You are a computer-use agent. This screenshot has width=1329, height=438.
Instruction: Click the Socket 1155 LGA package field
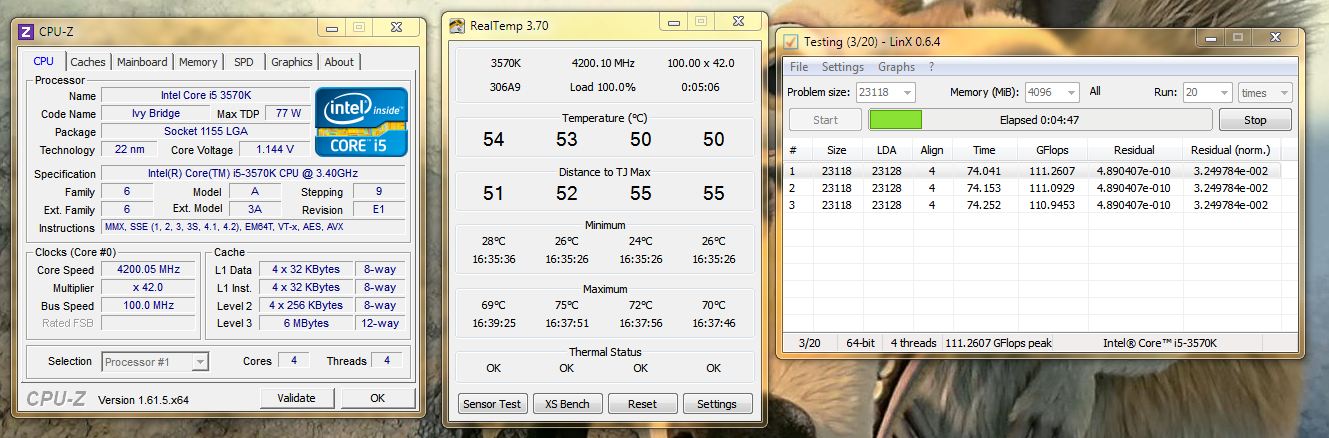point(205,131)
